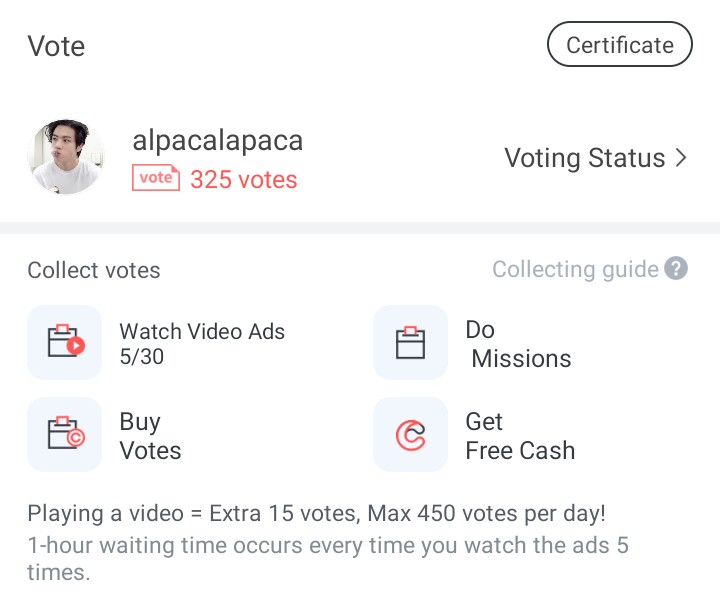Open the alpacalapaca profile photo
This screenshot has width=720, height=603.
point(65,157)
